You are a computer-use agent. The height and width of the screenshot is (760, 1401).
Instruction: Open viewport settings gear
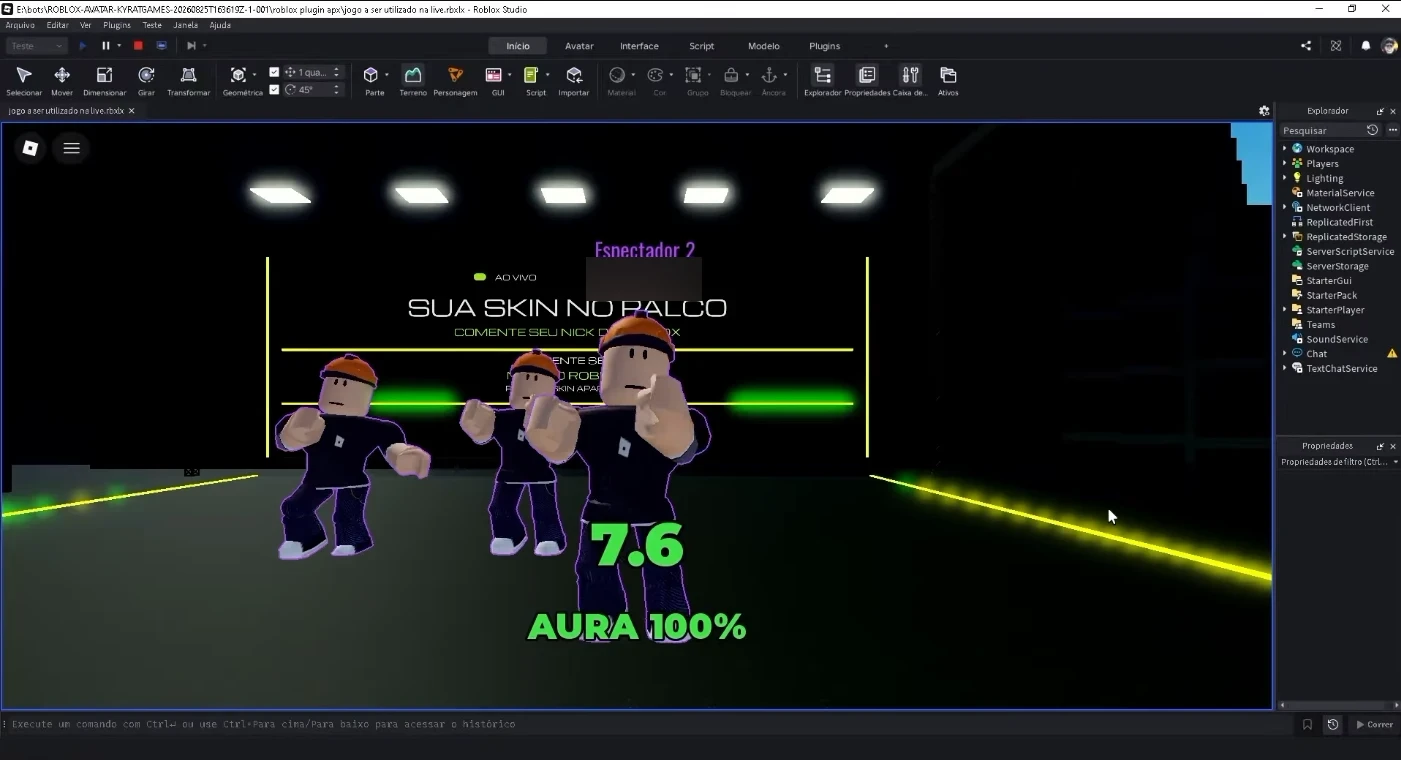(x=1264, y=111)
